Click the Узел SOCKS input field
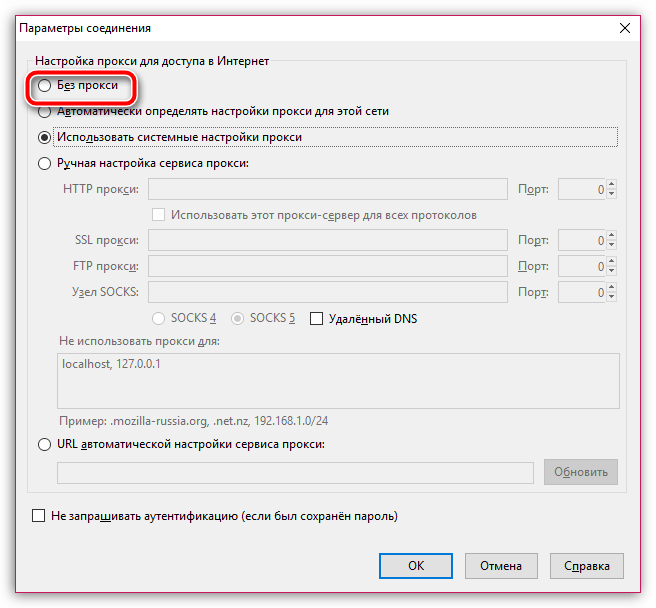656x608 pixels. pos(328,292)
